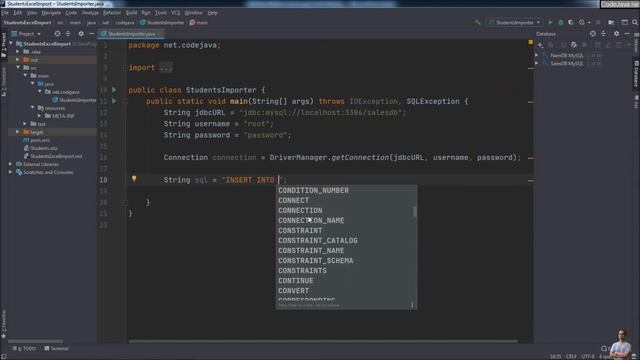Open StudentsImporter run configuration dropdown
The width and height of the screenshot is (640, 360).
click(x=515, y=22)
